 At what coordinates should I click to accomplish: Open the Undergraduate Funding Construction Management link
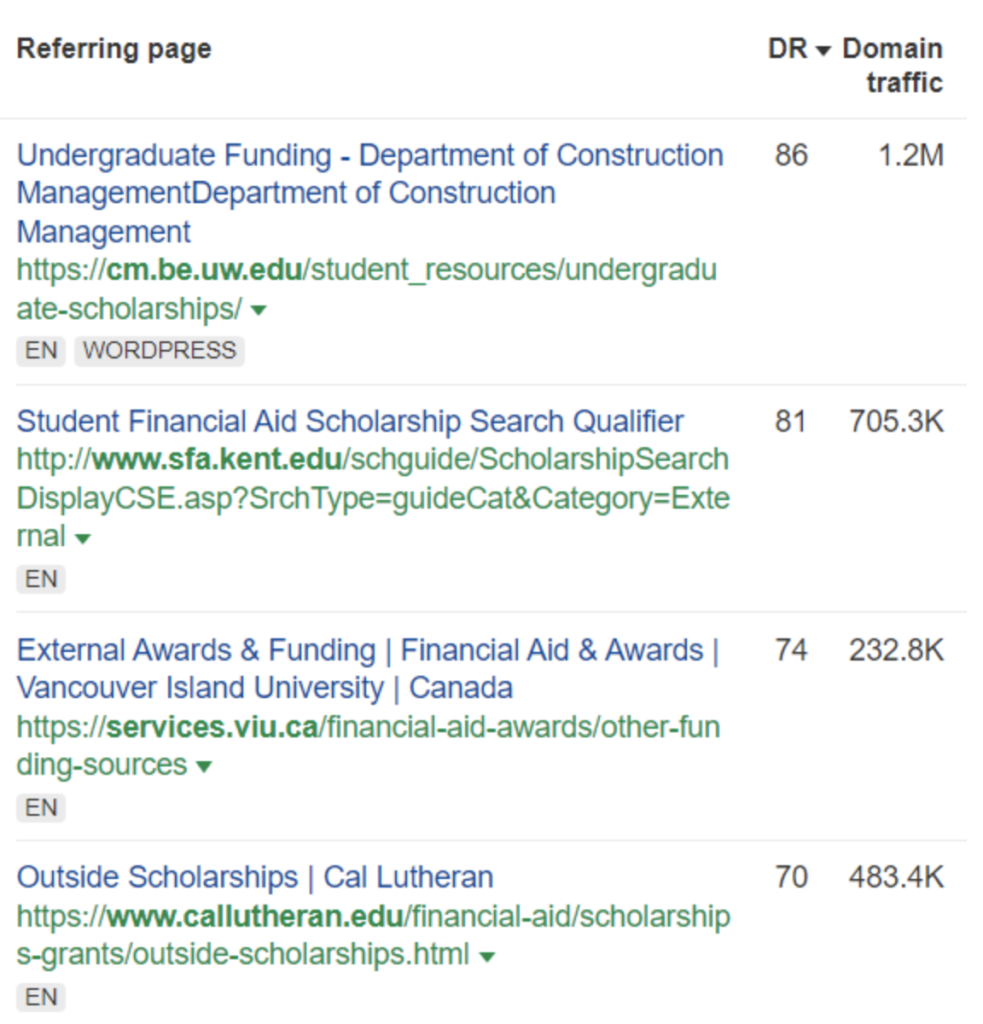click(370, 193)
